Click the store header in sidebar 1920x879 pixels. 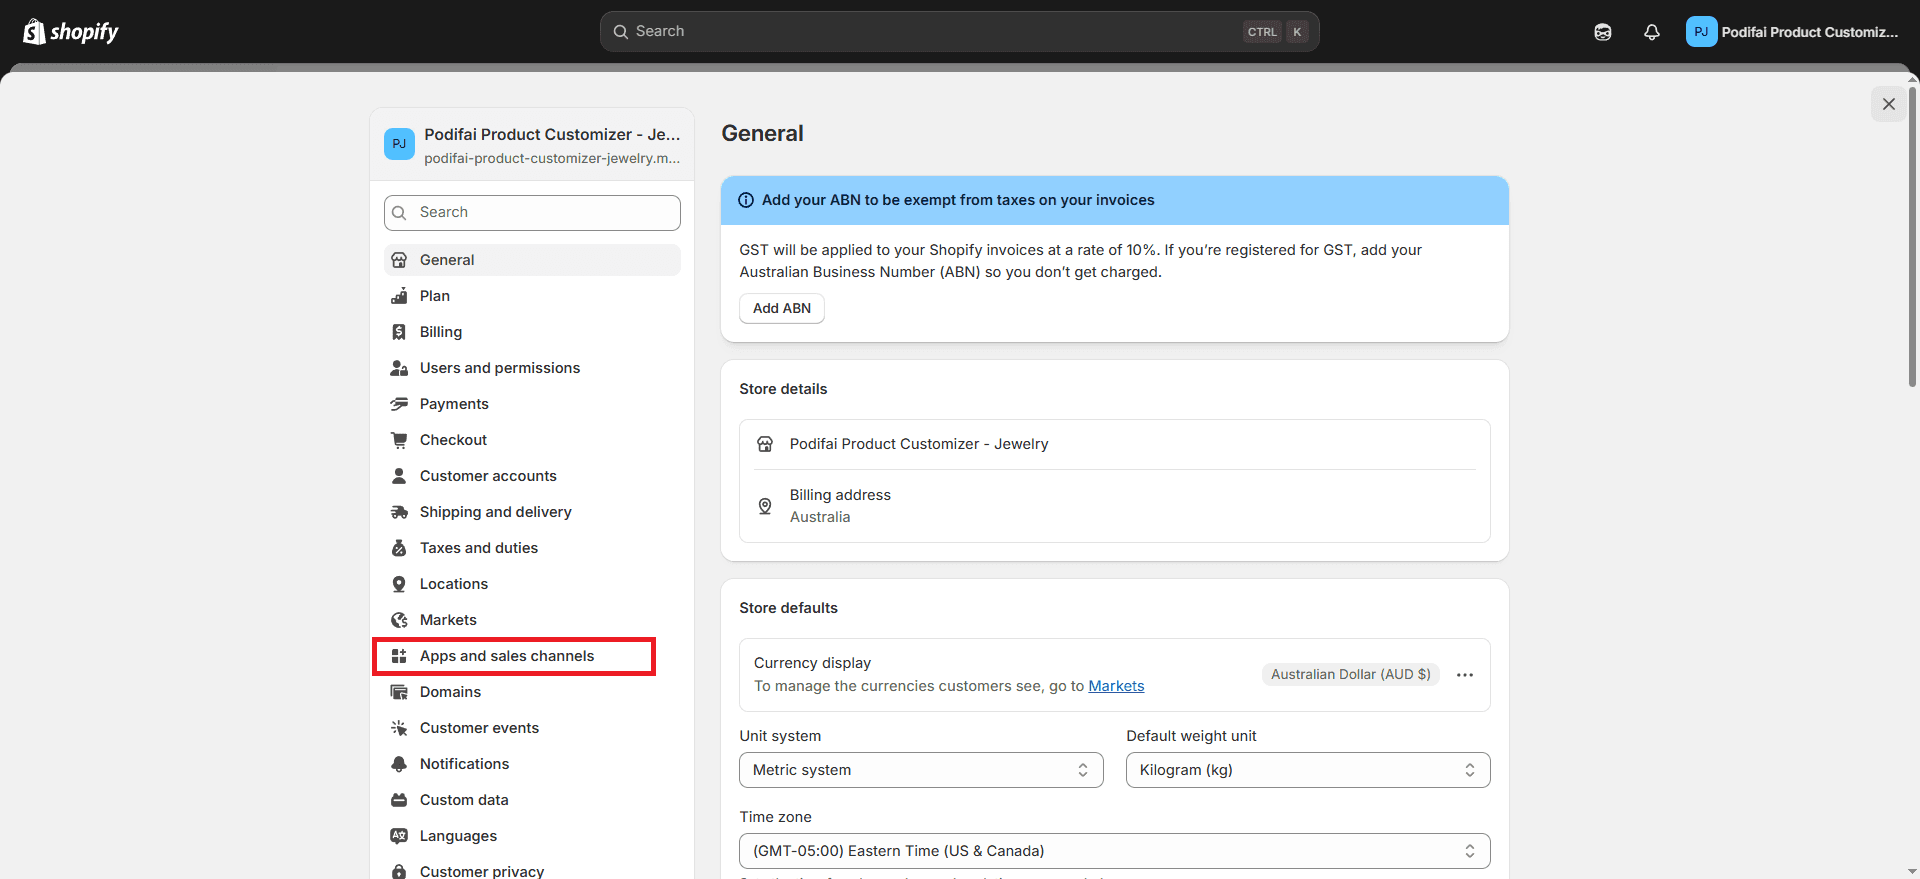532,145
